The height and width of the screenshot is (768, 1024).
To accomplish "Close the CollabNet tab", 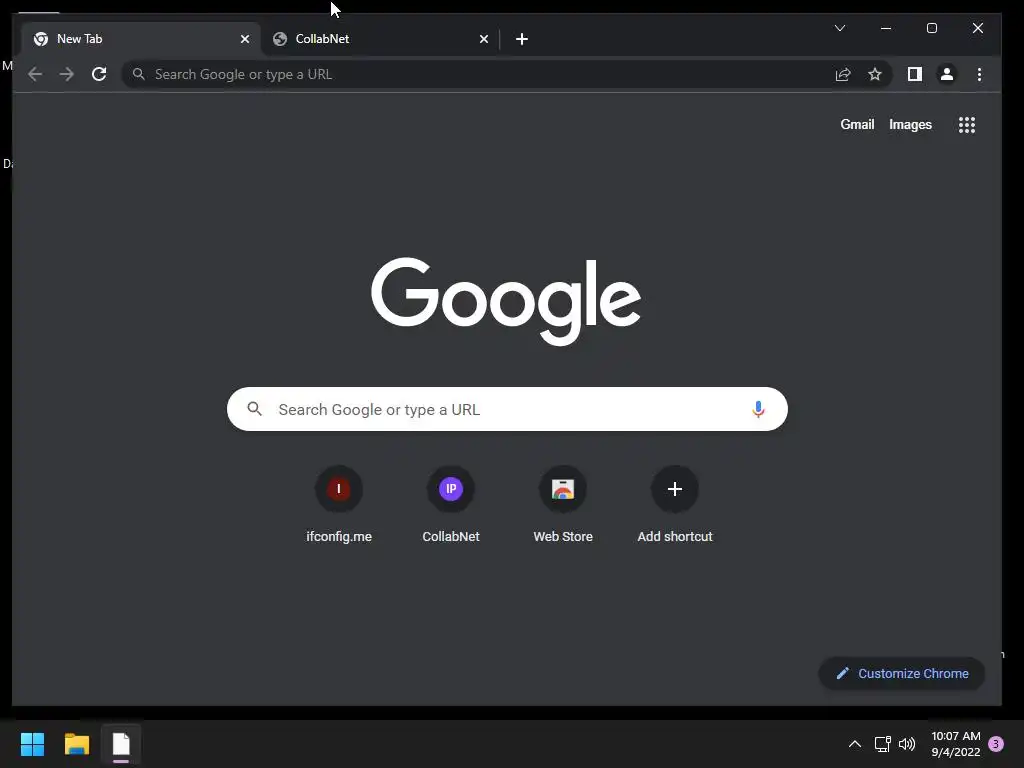I will [x=484, y=39].
